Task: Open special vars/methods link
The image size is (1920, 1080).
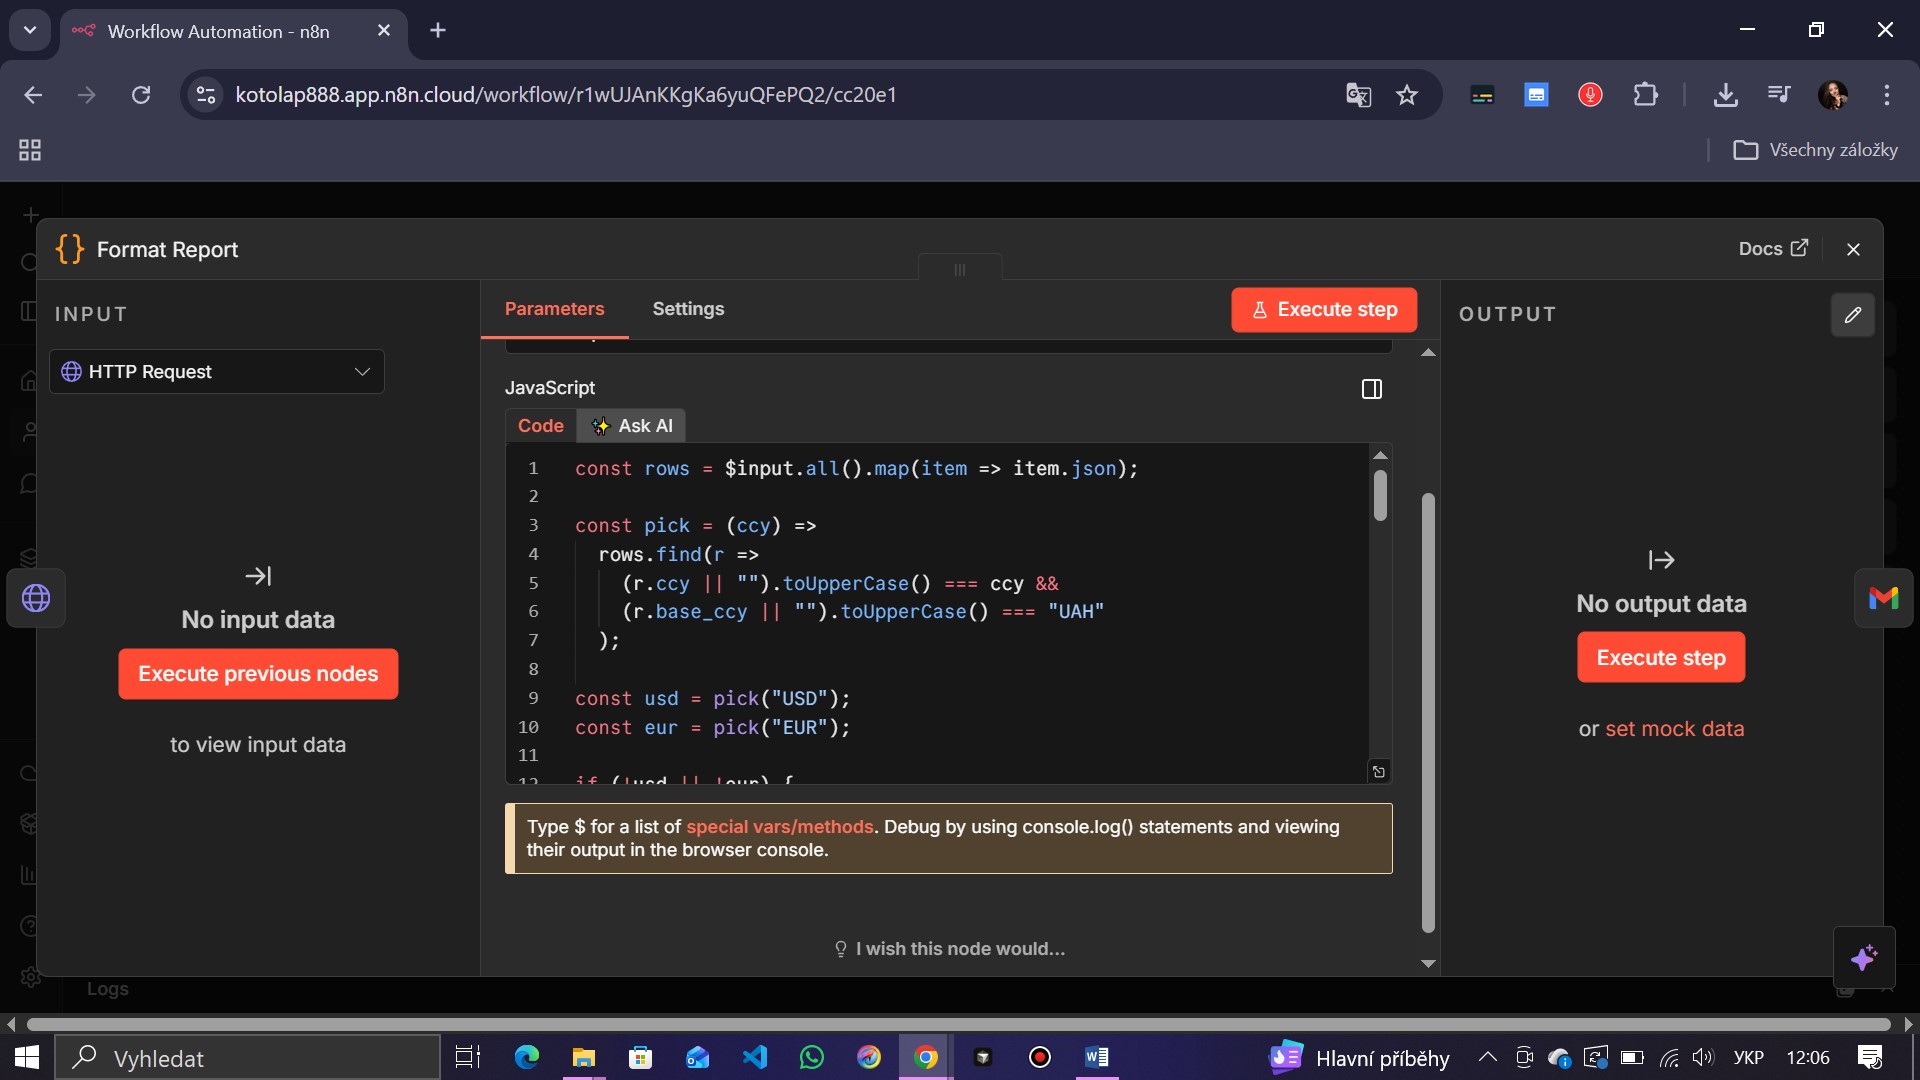Action: point(780,827)
